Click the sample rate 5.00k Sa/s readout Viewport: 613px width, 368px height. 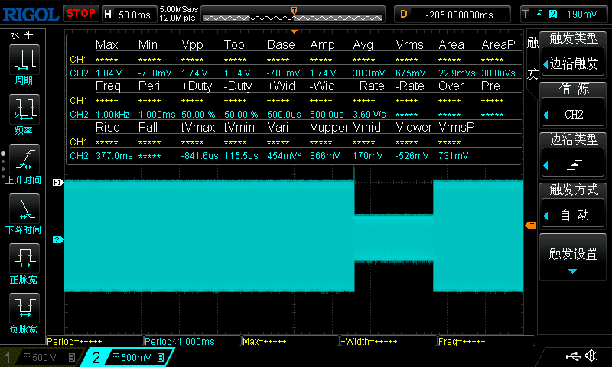179,9
